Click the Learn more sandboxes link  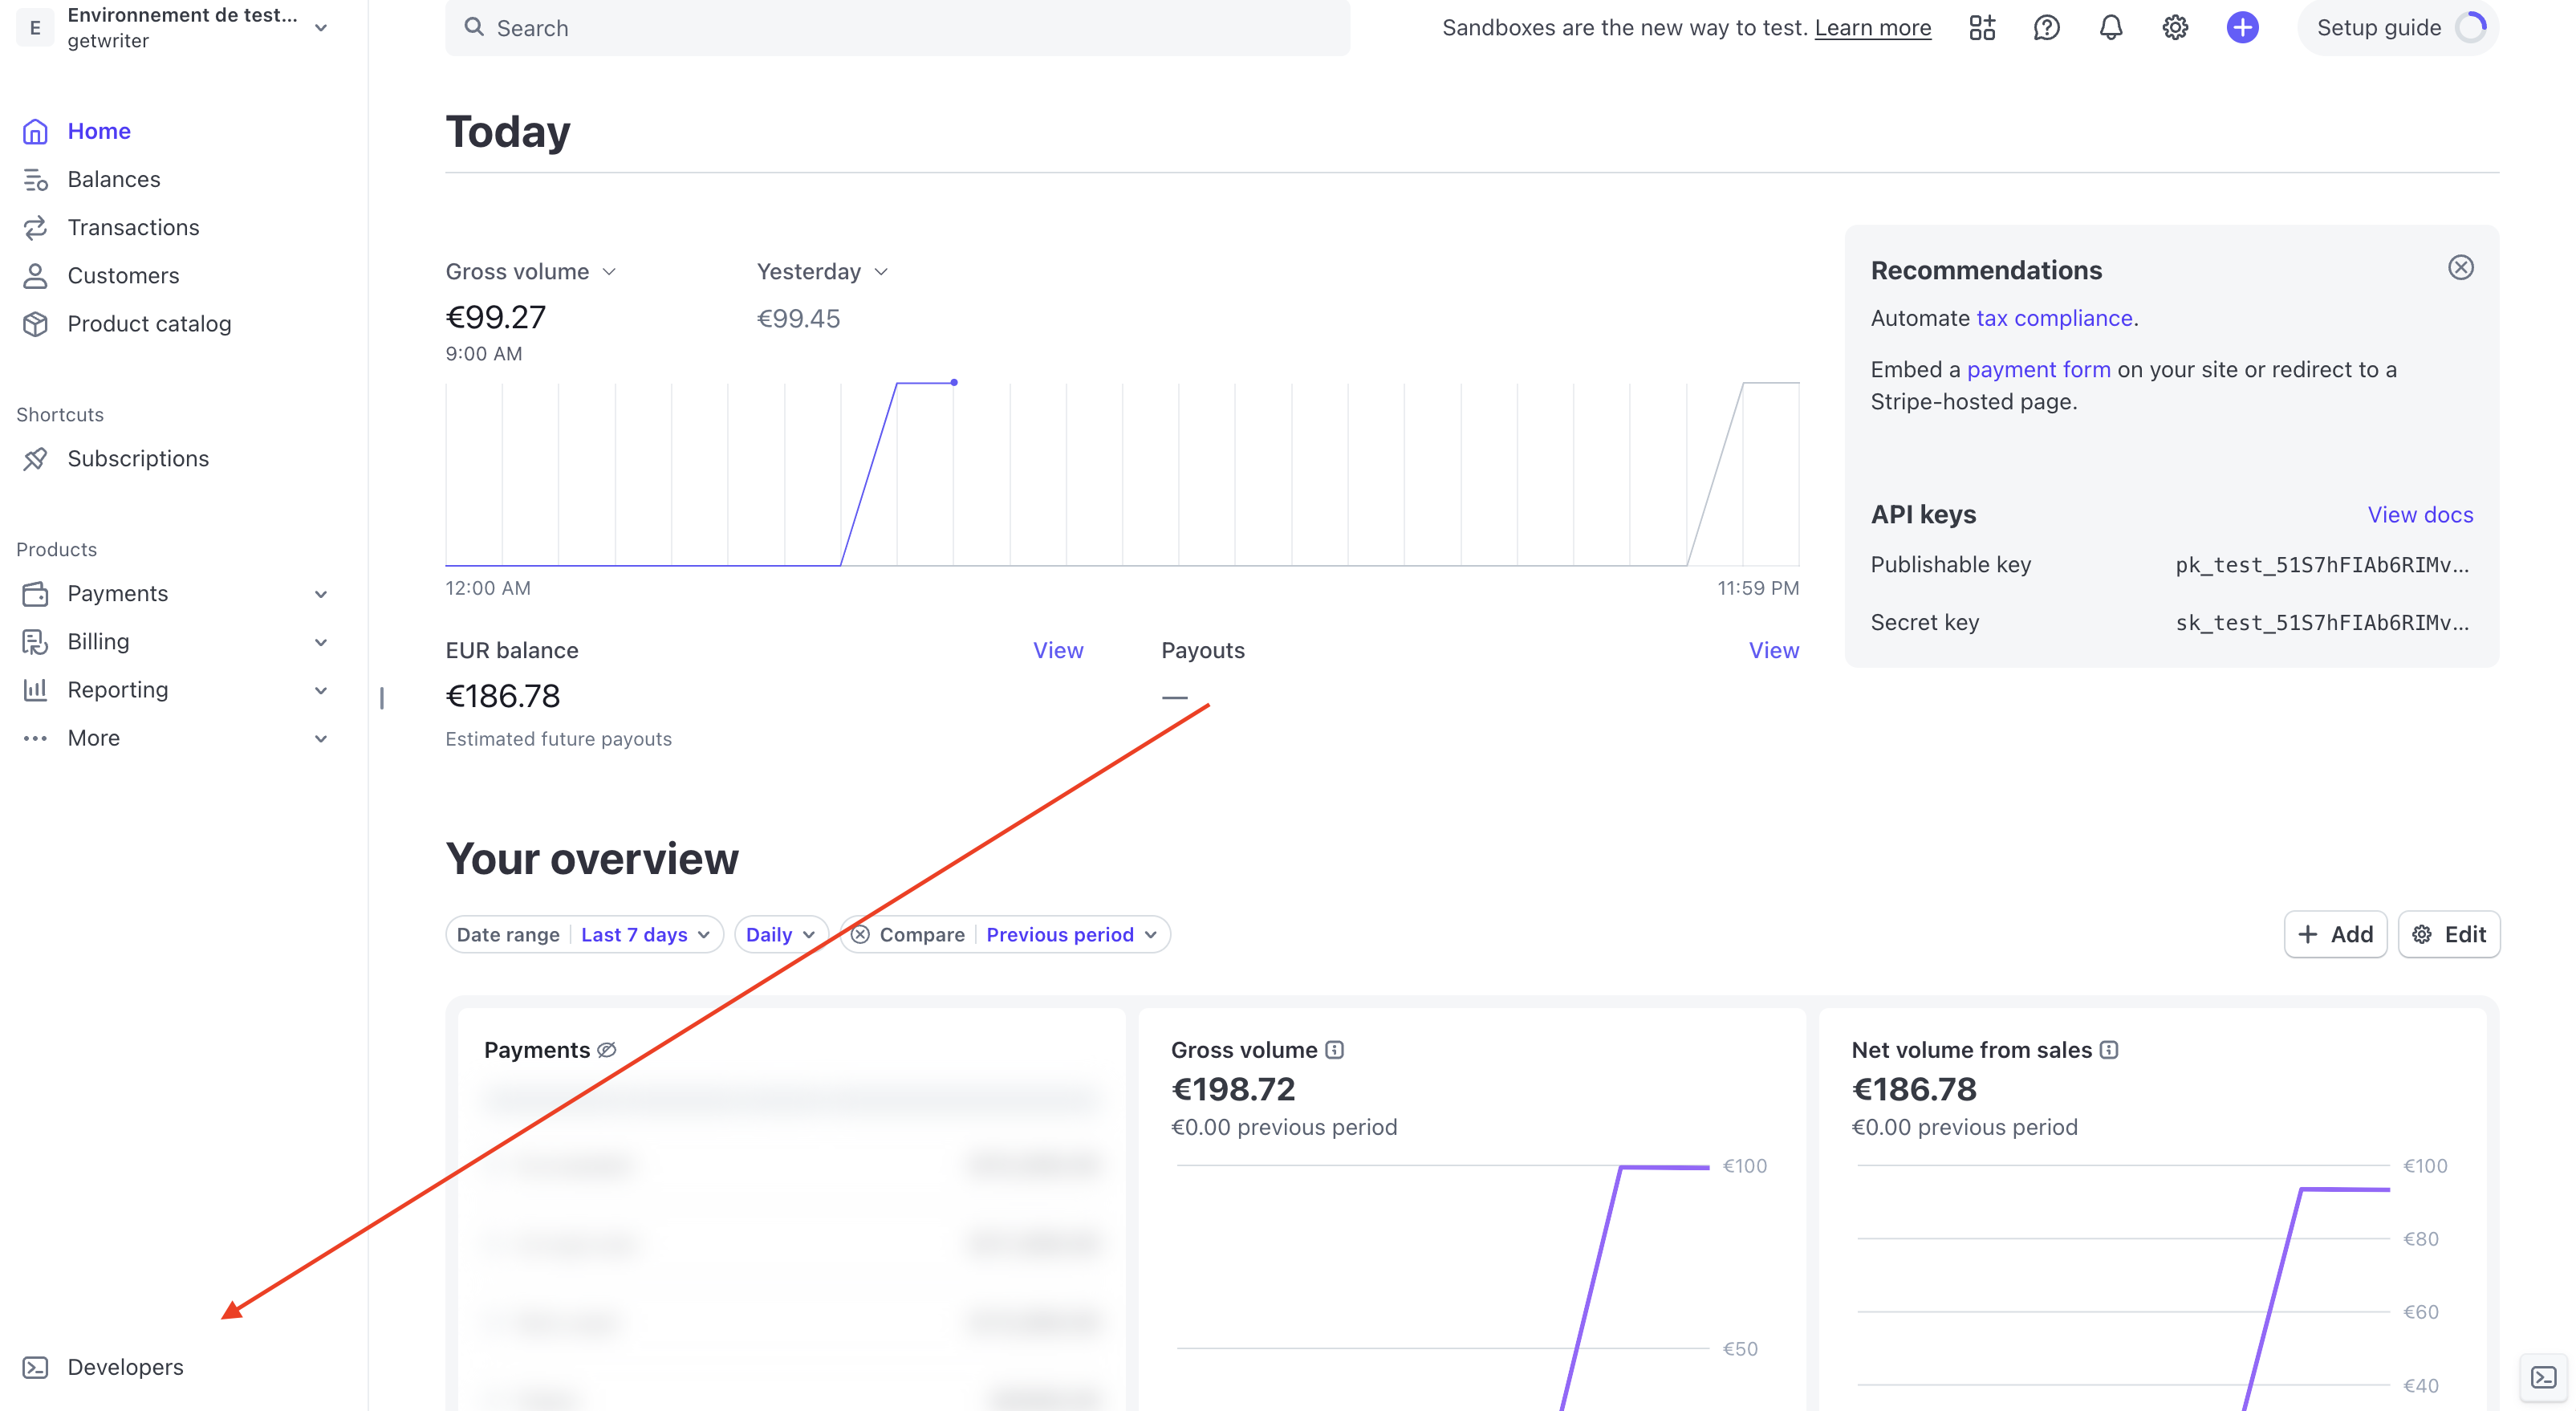point(1873,28)
